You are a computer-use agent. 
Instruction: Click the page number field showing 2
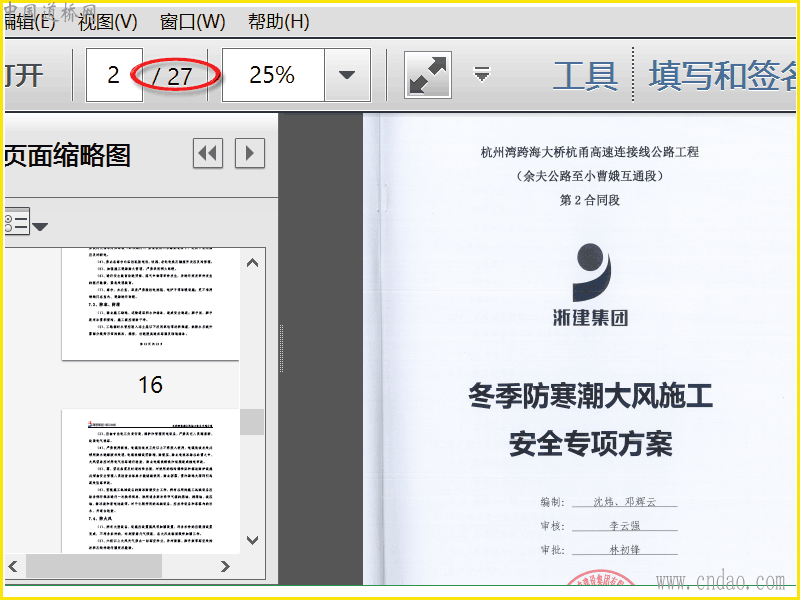[x=114, y=75]
